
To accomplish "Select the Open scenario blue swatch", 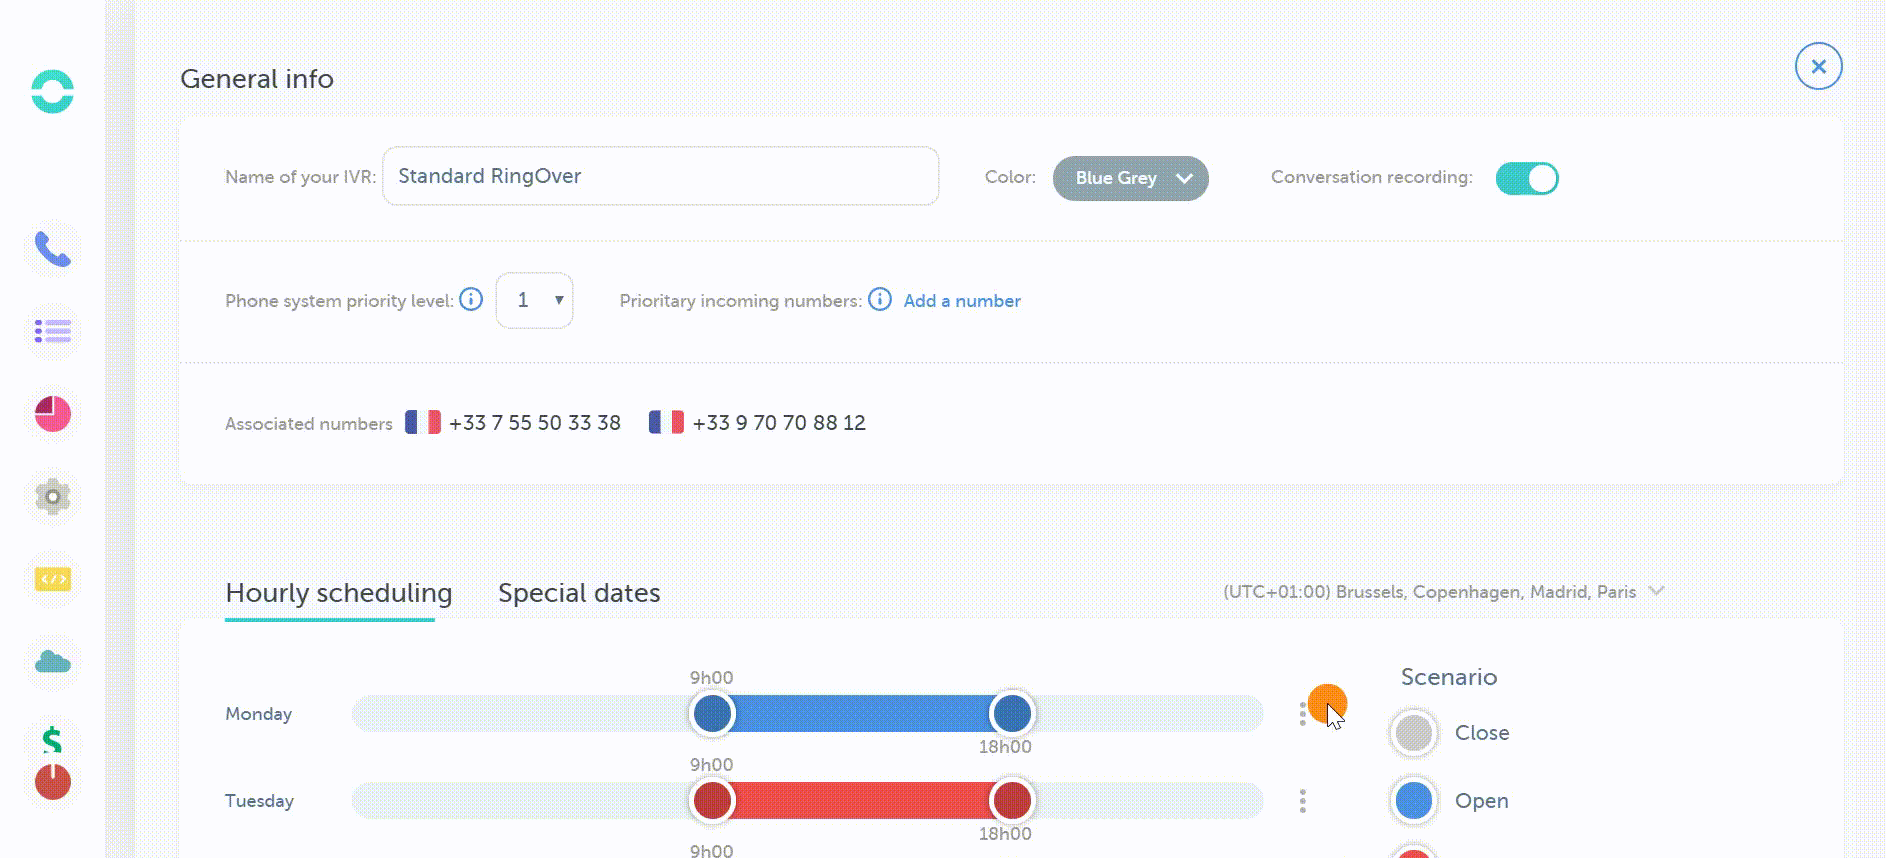I will [x=1414, y=801].
